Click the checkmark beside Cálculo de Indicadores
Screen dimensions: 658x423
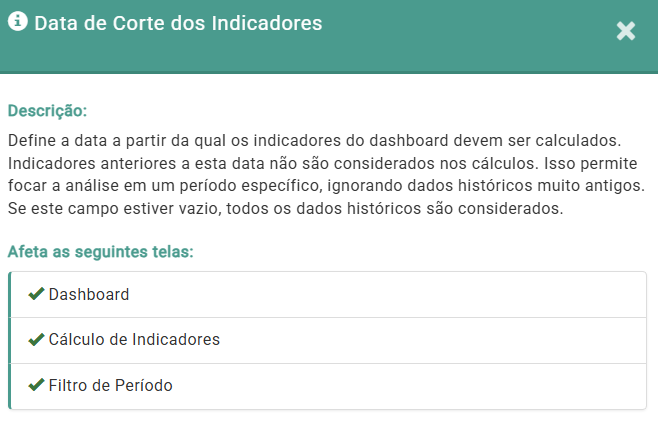point(36,339)
